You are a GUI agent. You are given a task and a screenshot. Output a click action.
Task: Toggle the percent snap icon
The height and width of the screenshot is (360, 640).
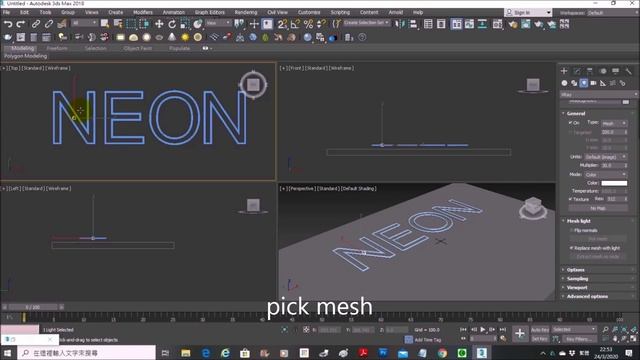coord(308,24)
